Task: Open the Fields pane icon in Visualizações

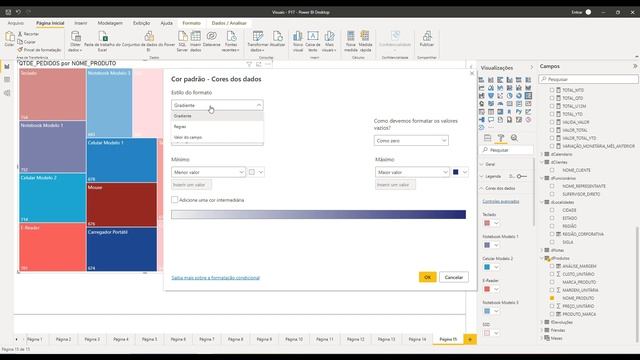Action: click(487, 138)
